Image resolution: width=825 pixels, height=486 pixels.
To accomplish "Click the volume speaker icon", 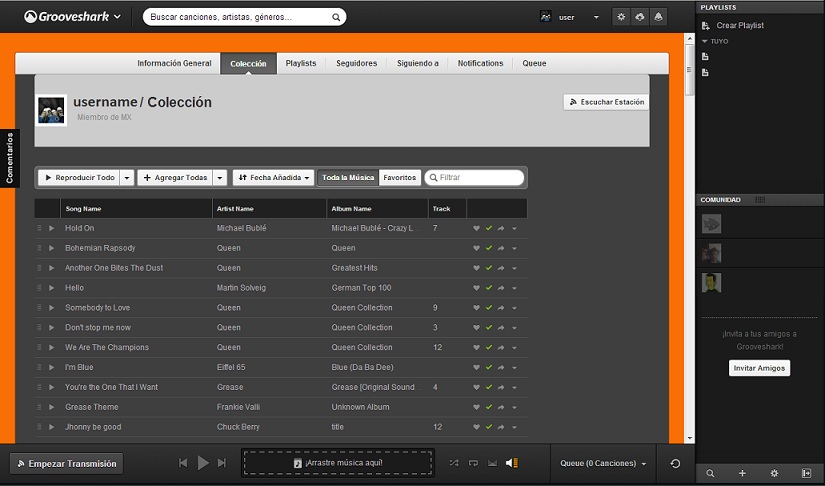I will click(x=511, y=463).
